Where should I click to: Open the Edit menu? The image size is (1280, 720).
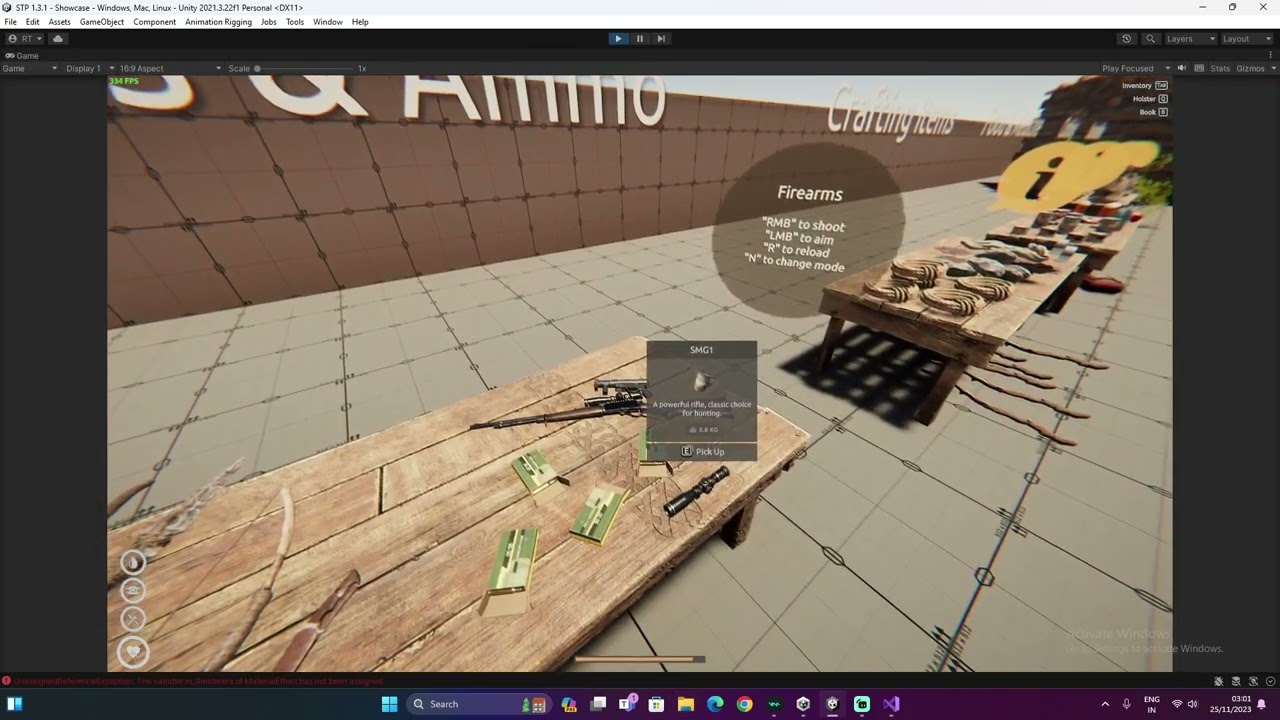pos(33,22)
